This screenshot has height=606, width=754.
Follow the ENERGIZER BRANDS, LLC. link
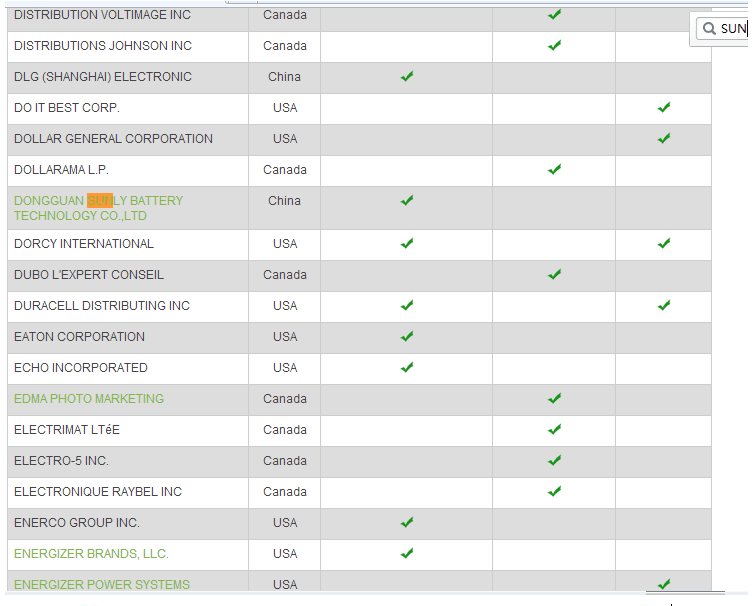coord(91,554)
